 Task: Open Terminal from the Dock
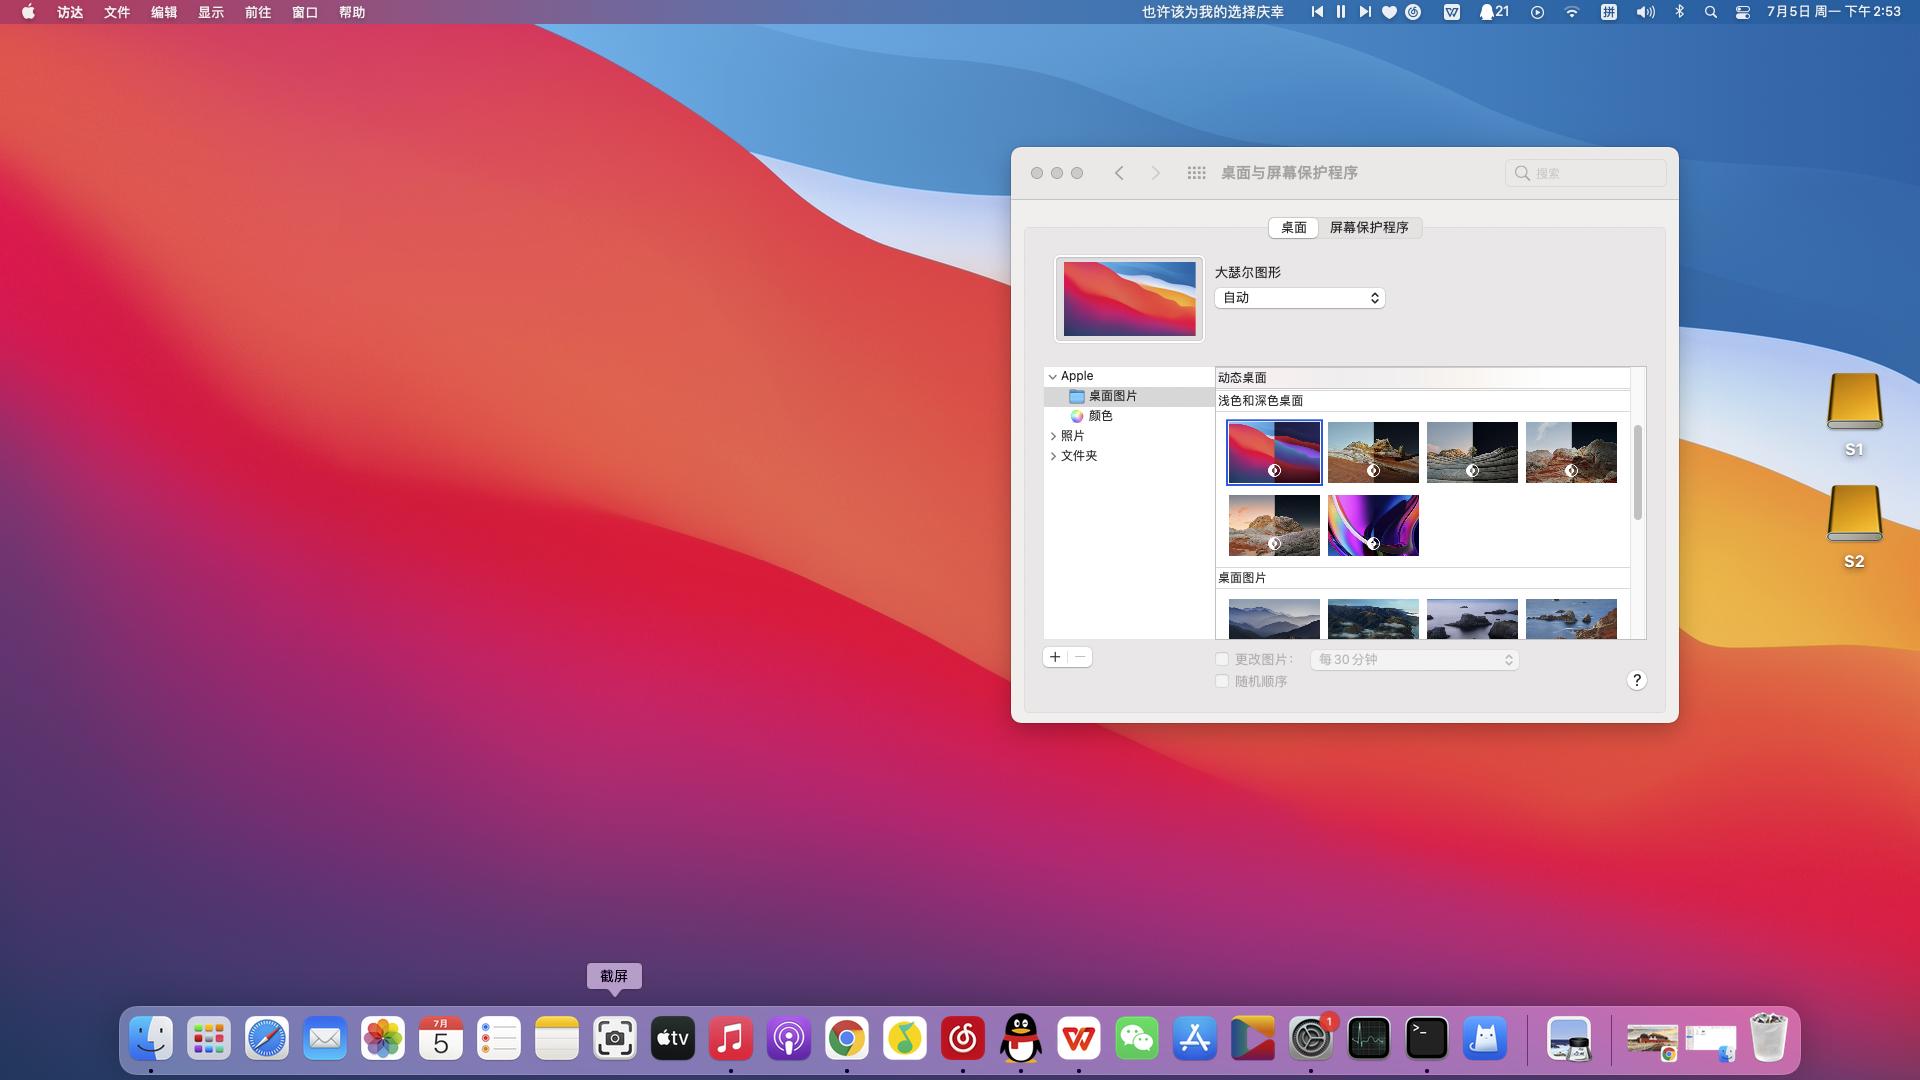(x=1426, y=1039)
